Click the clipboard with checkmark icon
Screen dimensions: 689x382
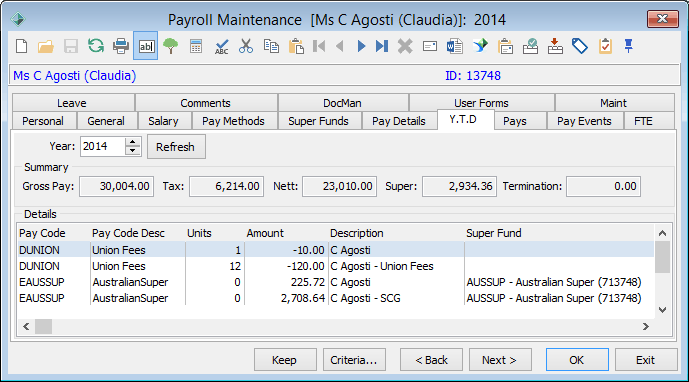pos(605,46)
